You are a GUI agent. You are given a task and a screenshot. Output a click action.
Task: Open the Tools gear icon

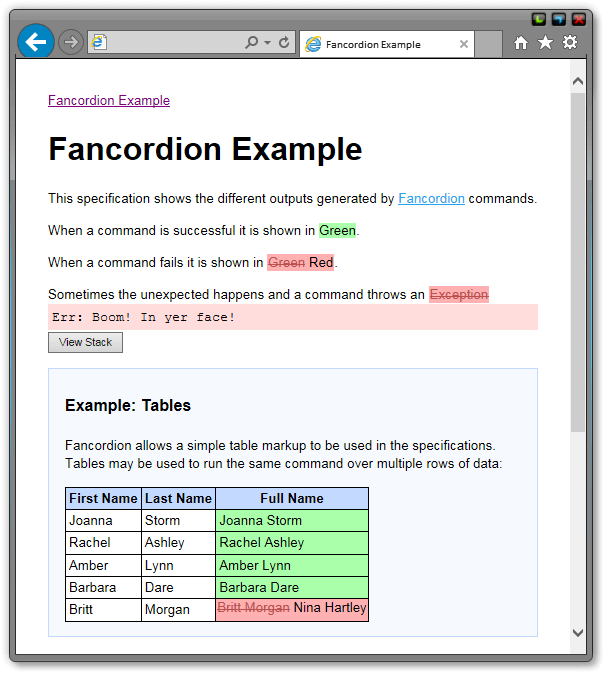coord(570,42)
